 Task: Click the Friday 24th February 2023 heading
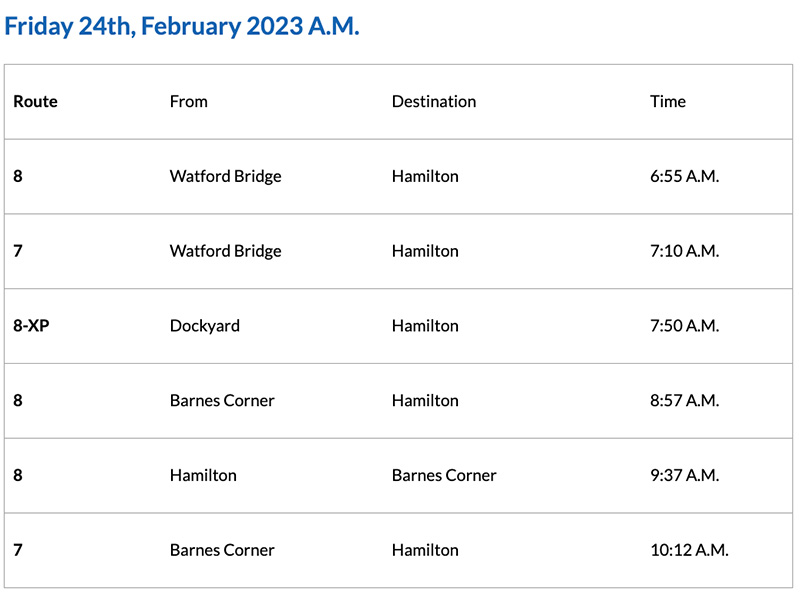pos(181,26)
